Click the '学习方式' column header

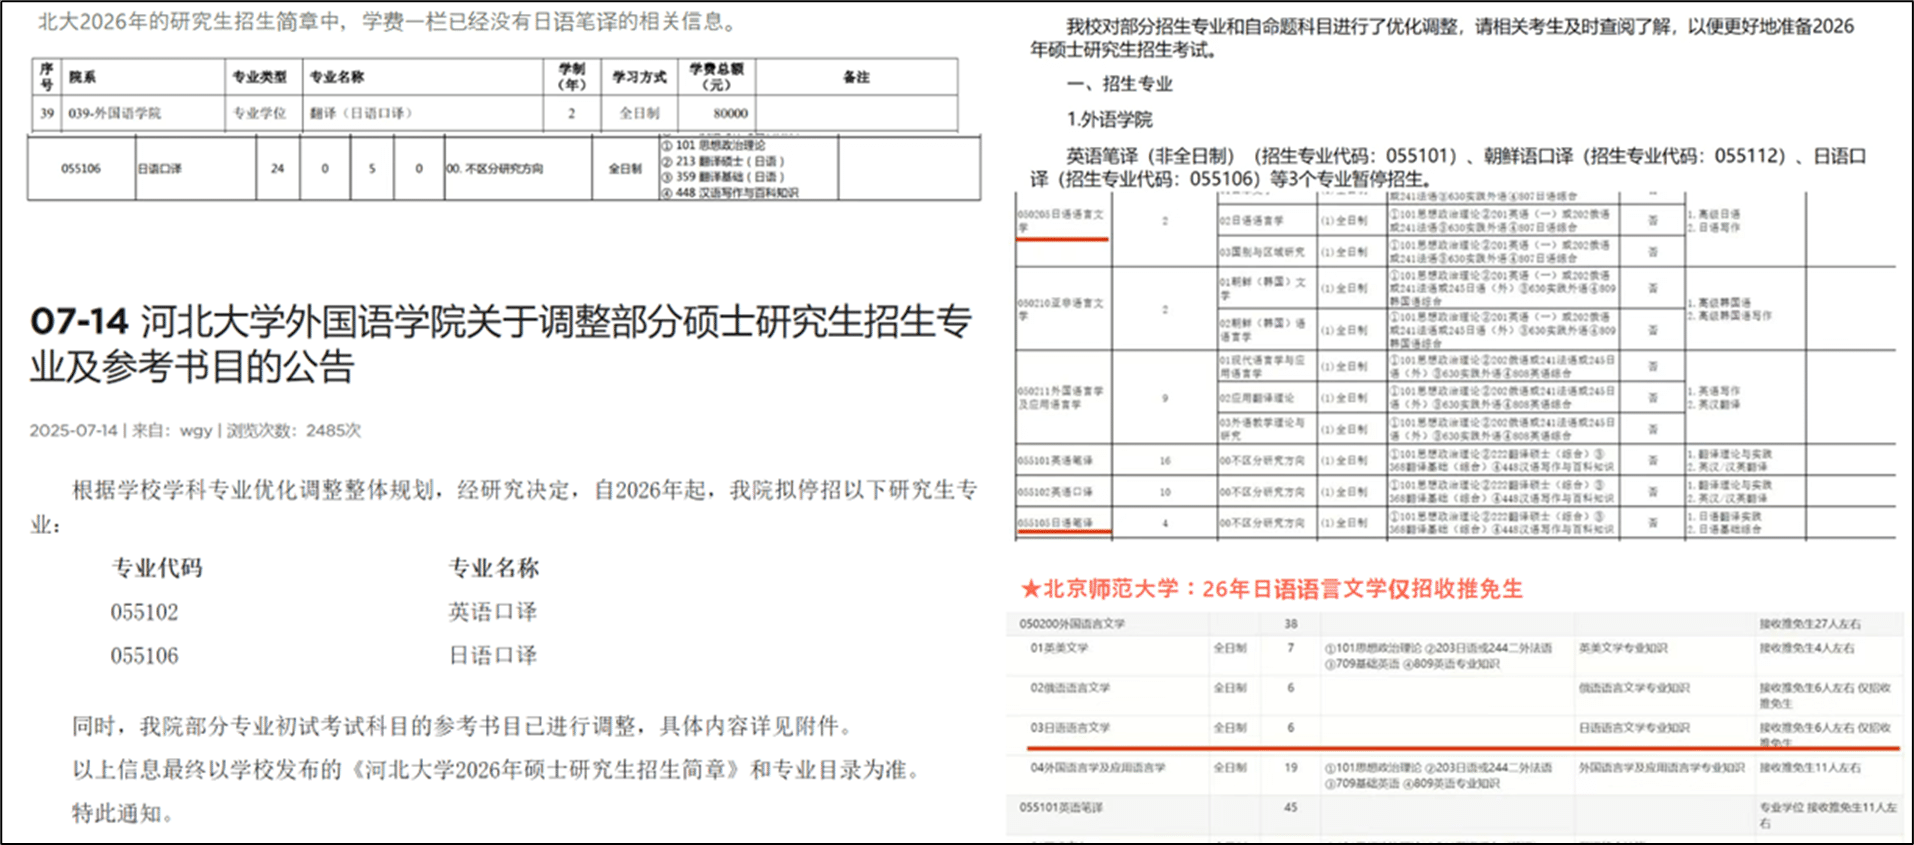coord(639,77)
